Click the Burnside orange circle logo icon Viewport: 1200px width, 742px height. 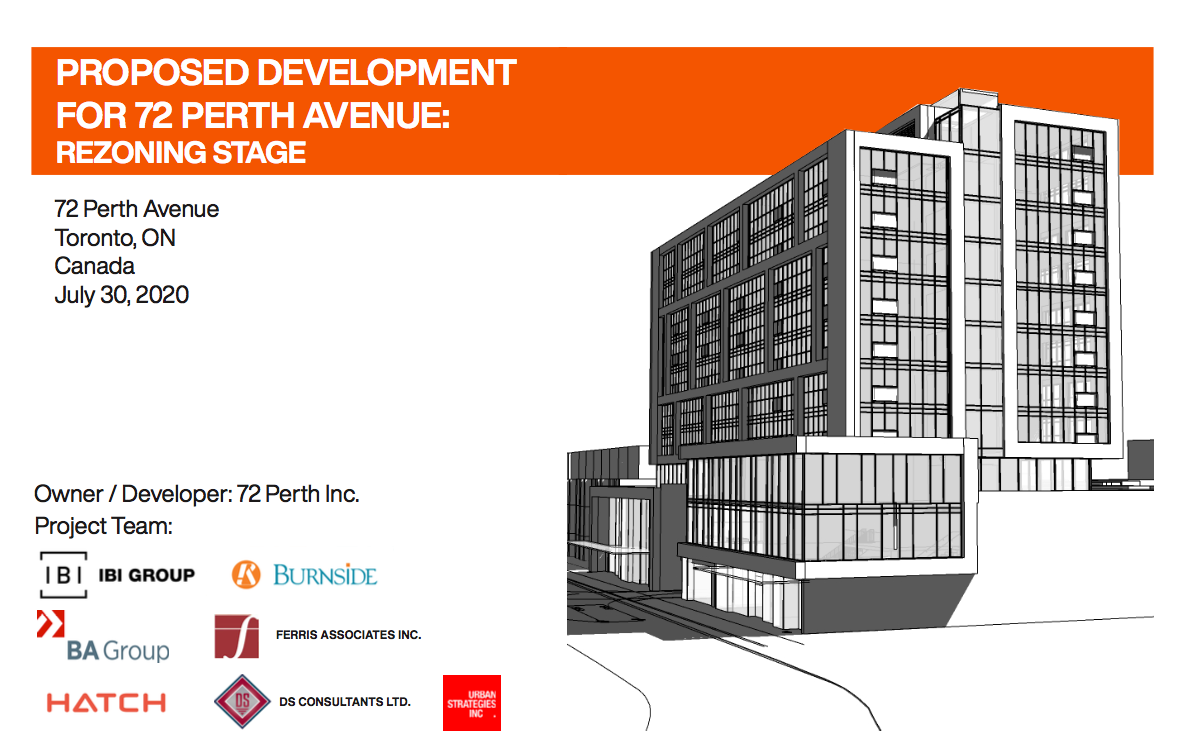tap(246, 574)
